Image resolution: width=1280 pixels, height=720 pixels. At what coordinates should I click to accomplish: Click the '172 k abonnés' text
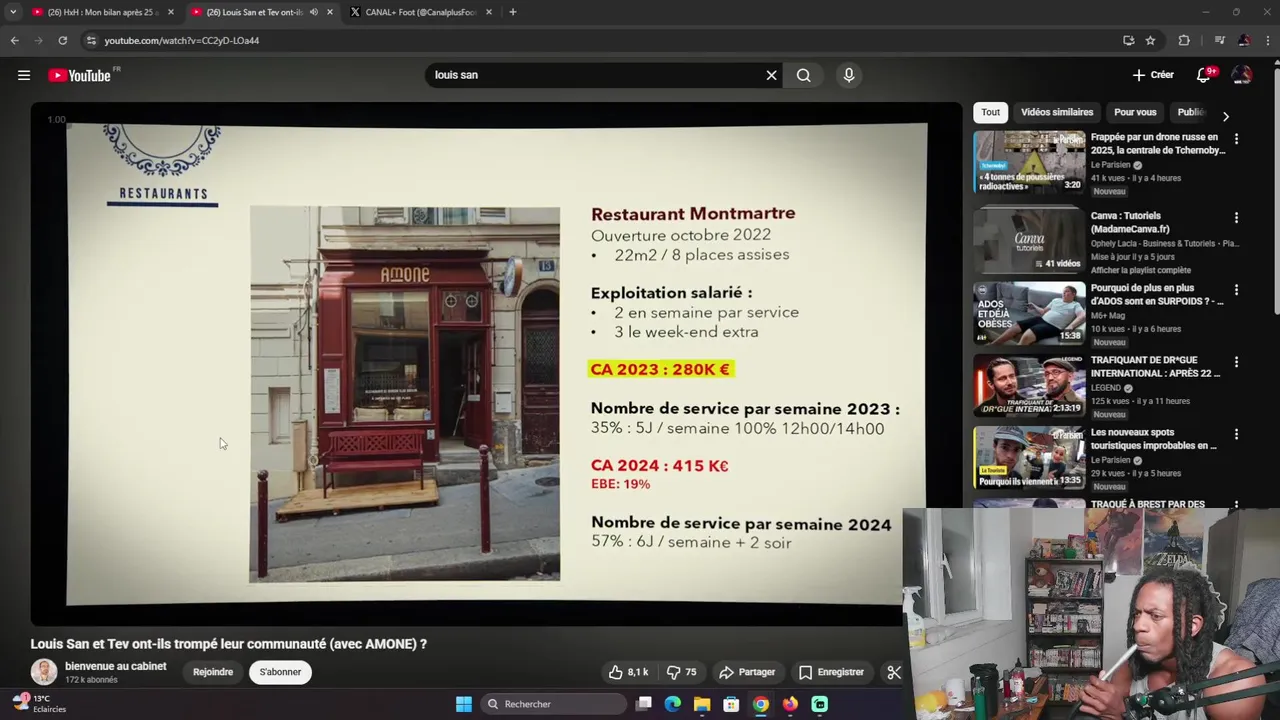coord(91,680)
